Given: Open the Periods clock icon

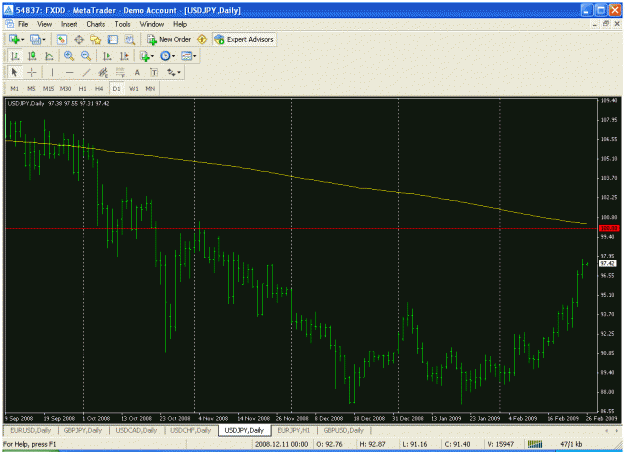Looking at the screenshot, I should coord(165,56).
